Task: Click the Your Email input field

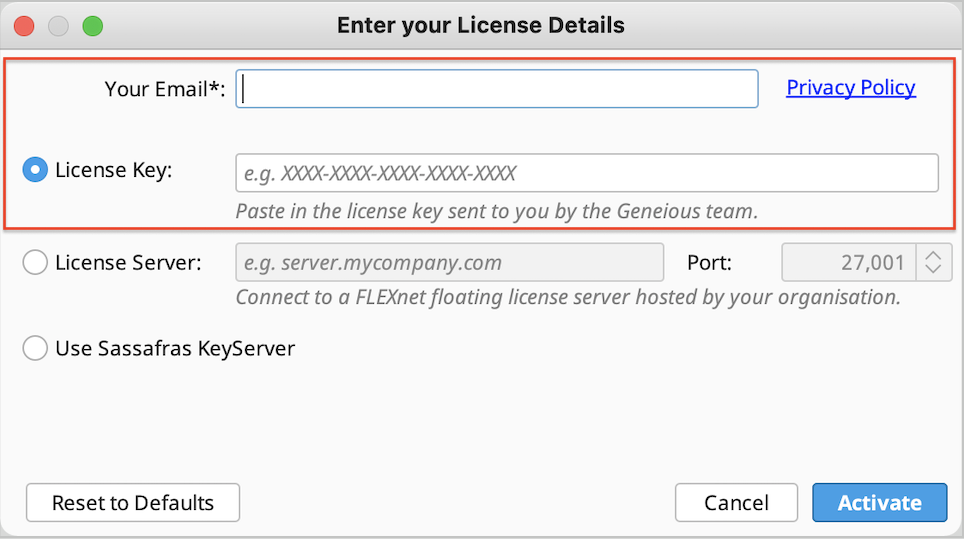Action: pyautogui.click(x=497, y=89)
